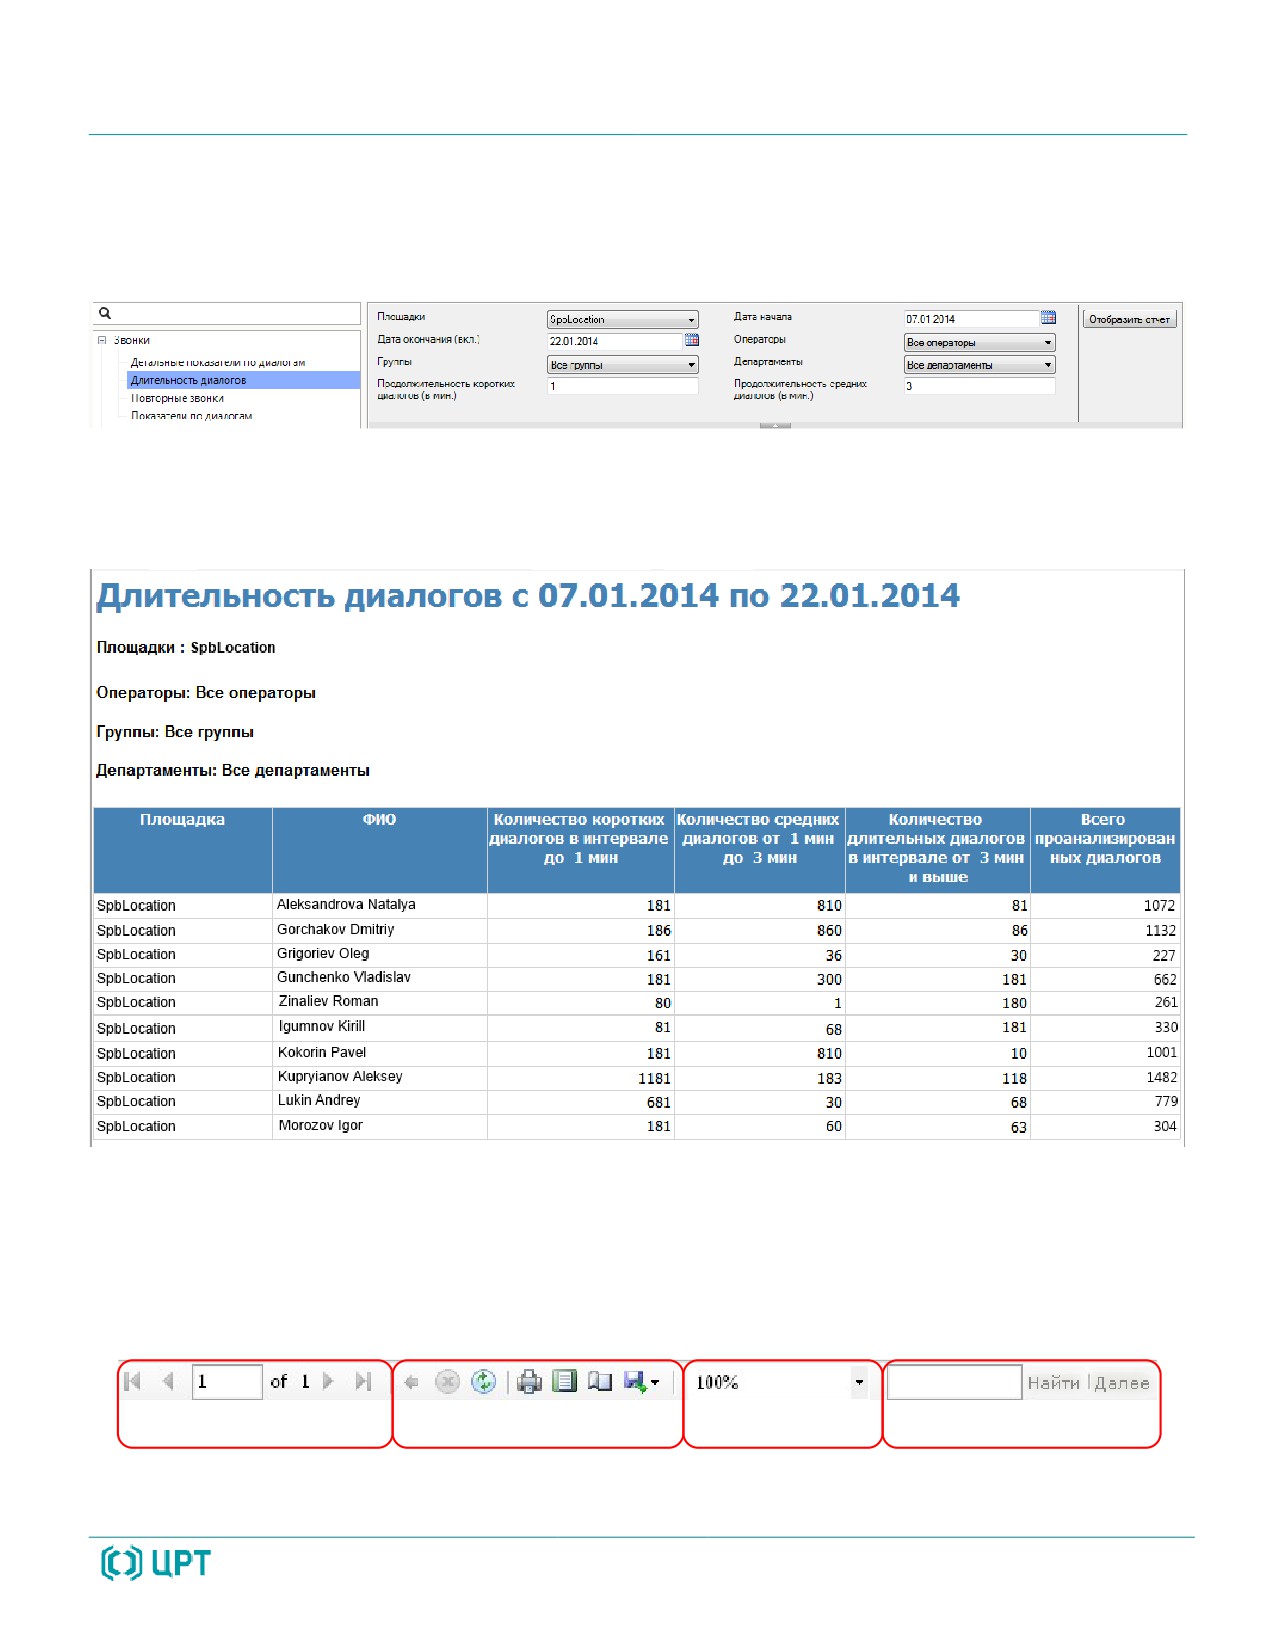Click the total value 1482
The height and width of the screenshot is (1650, 1275).
(x=1161, y=1077)
